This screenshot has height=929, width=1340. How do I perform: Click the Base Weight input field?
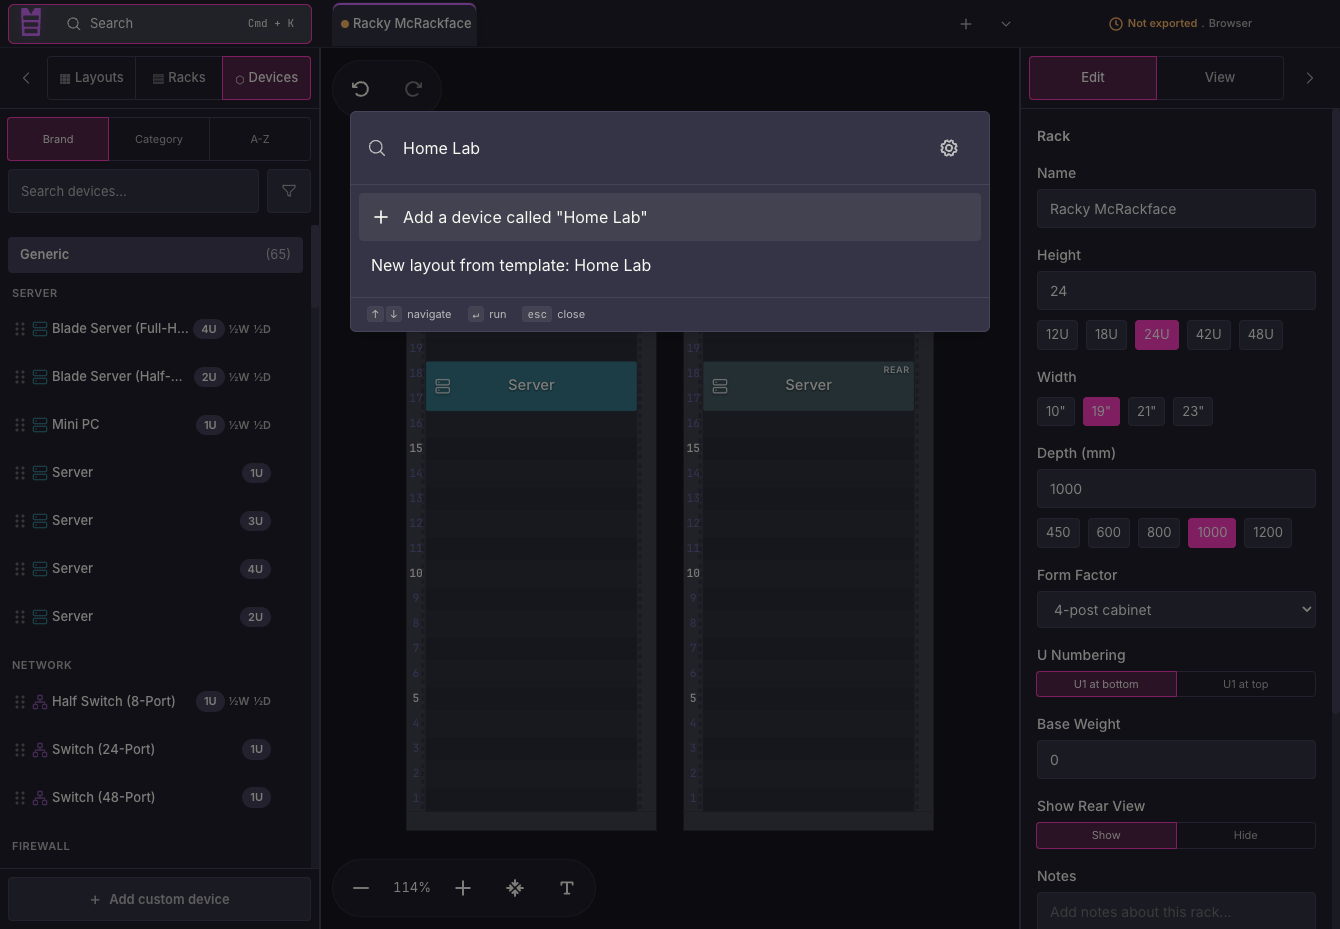click(x=1176, y=760)
